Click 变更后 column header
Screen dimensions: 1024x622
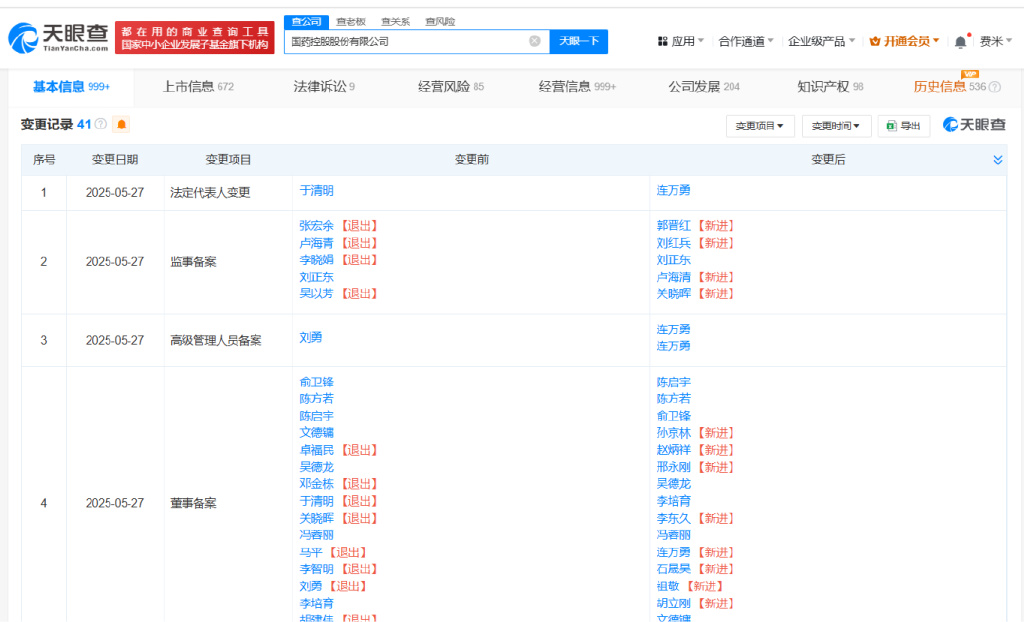pos(828,160)
